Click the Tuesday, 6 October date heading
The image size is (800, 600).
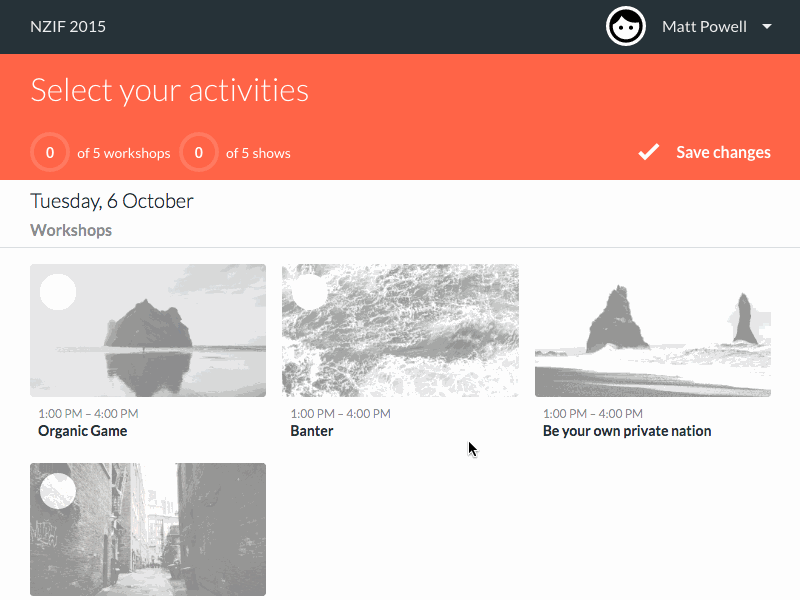[112, 201]
